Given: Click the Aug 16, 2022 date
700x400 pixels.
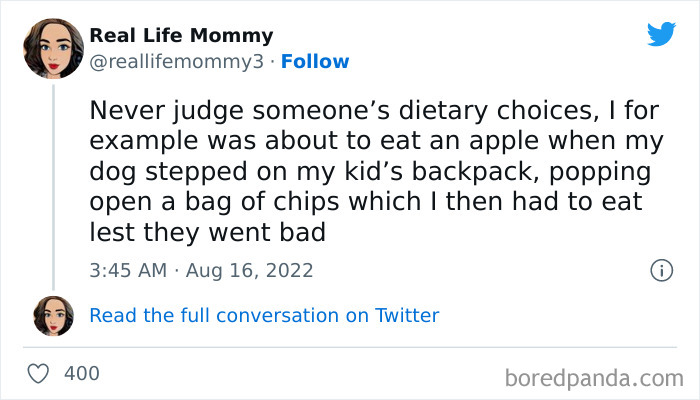Looking at the screenshot, I should (248, 270).
